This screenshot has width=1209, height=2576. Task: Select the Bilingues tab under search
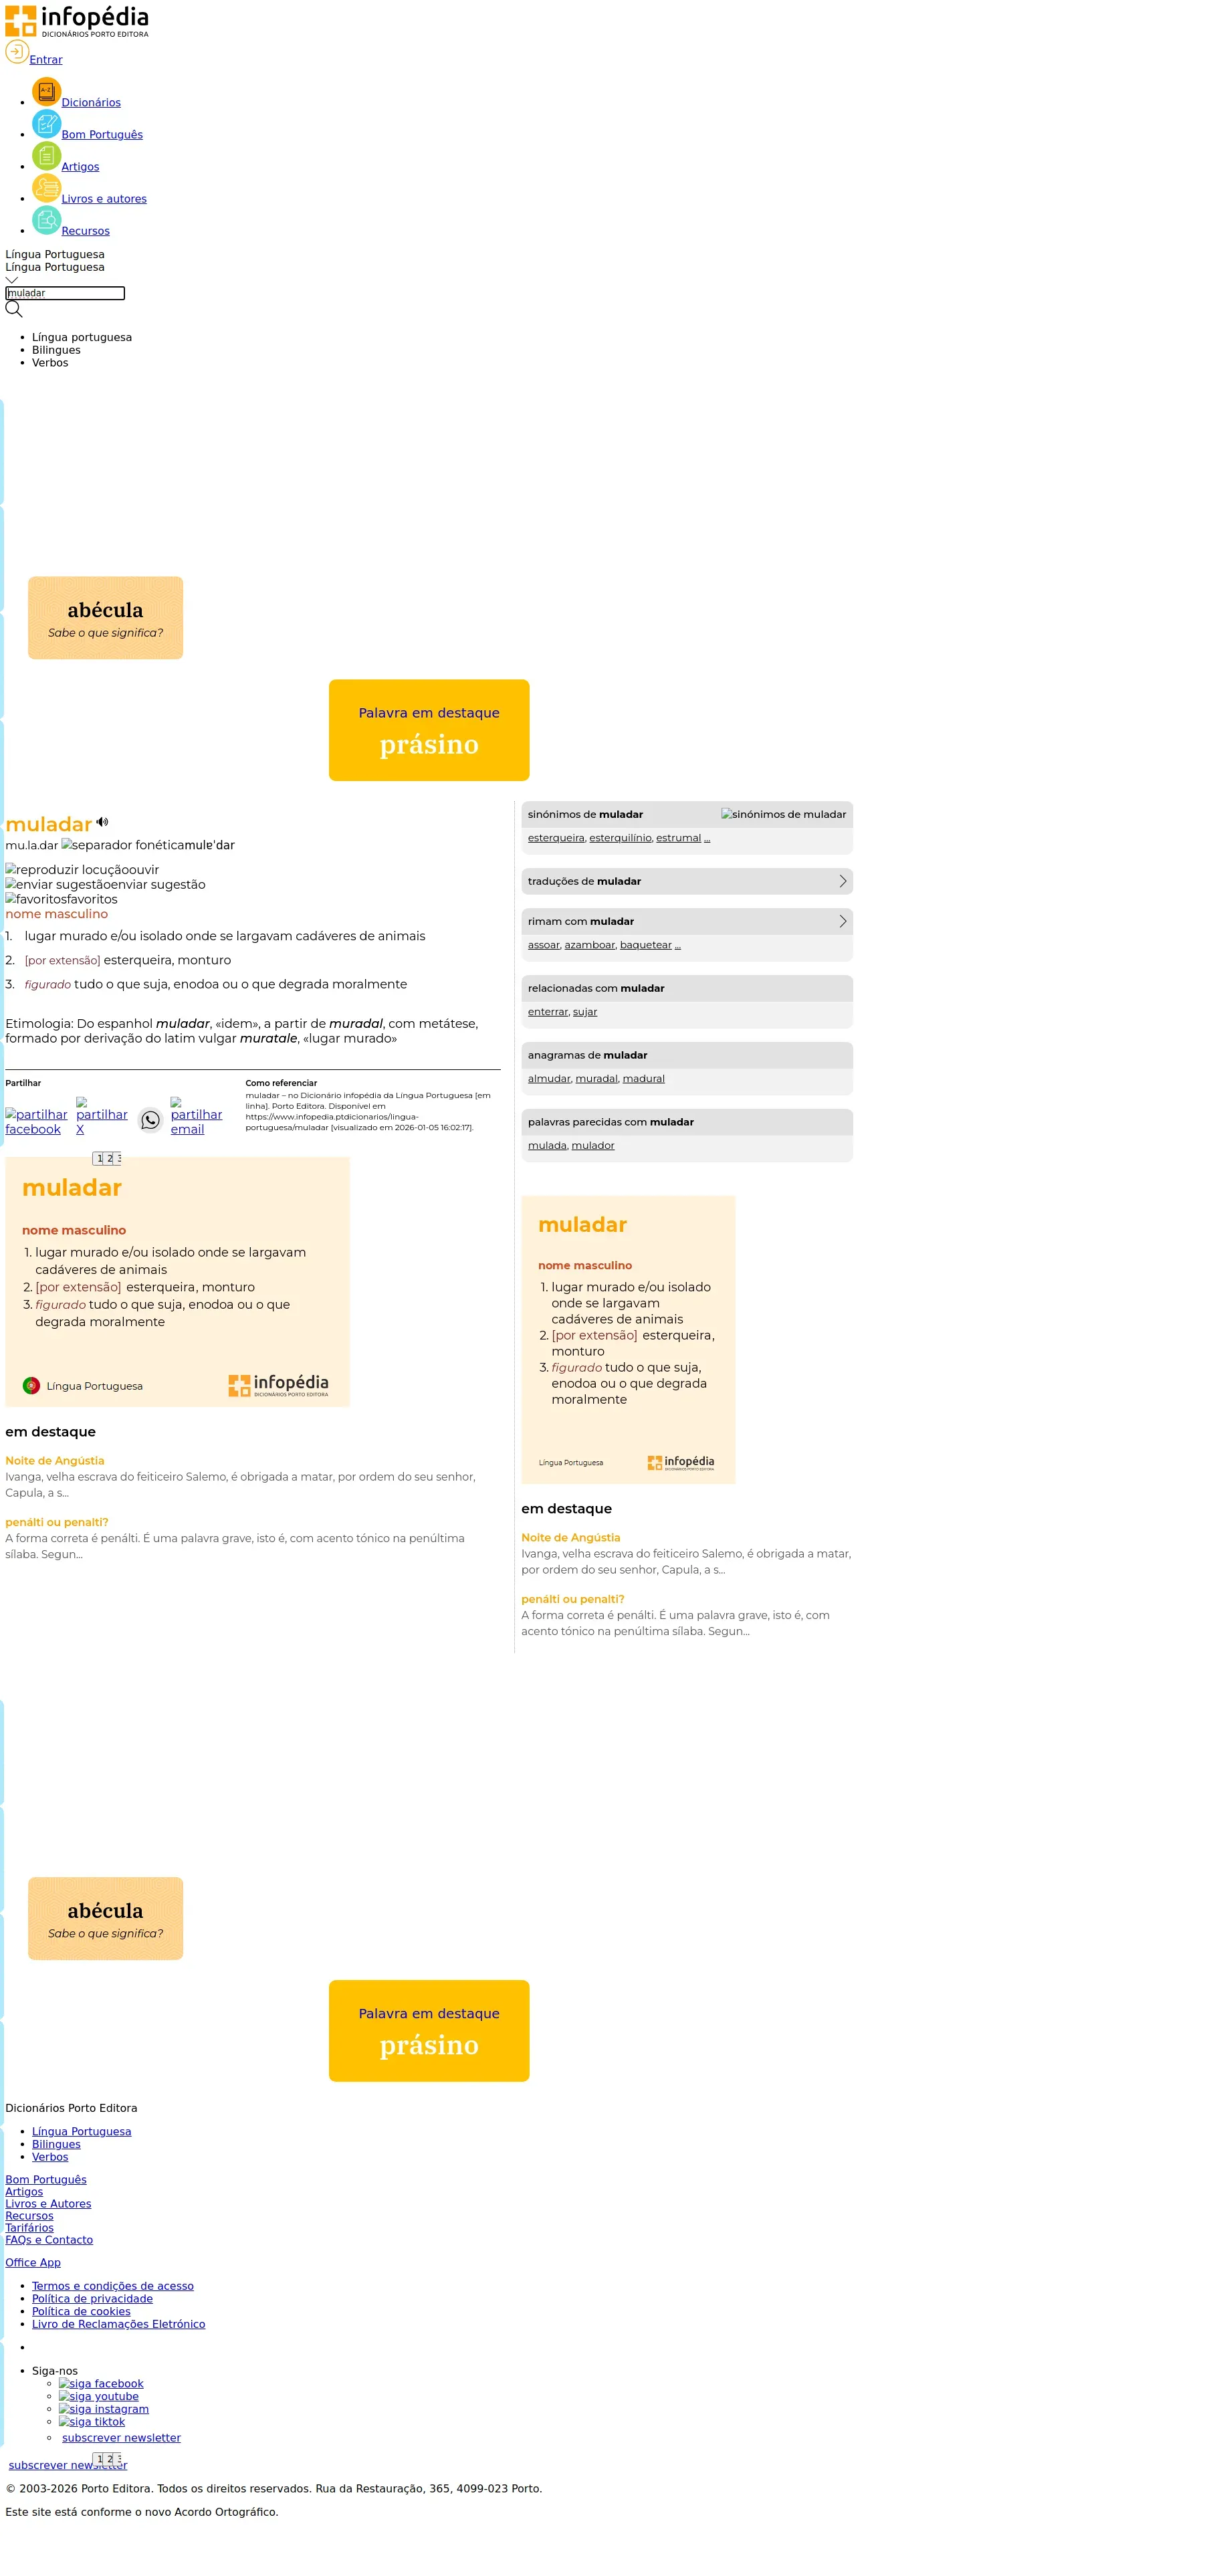point(56,350)
